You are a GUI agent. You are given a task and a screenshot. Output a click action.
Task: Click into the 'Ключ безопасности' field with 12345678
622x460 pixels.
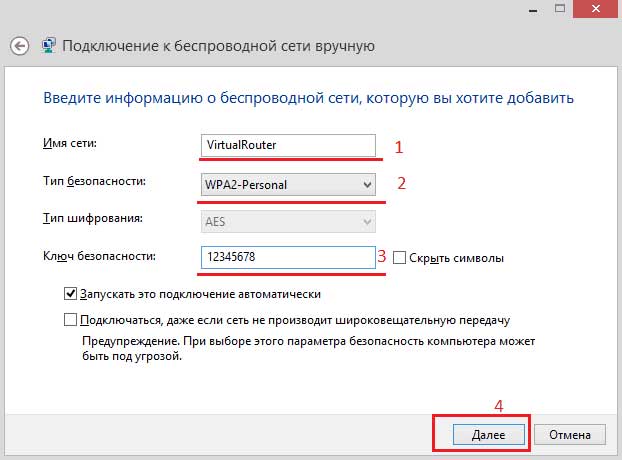point(286,258)
